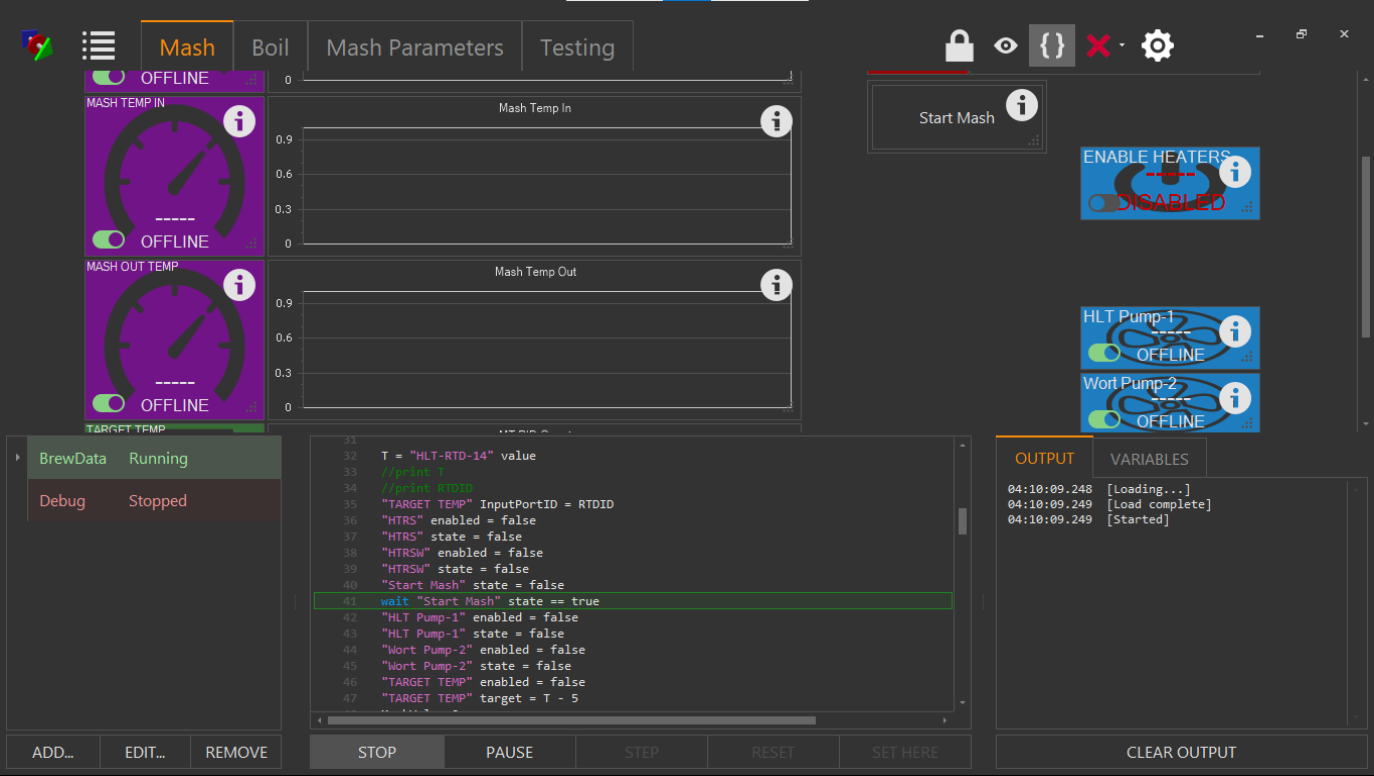Image resolution: width=1374 pixels, height=776 pixels.
Task: Click the red X delete icon
Action: click(x=1098, y=45)
